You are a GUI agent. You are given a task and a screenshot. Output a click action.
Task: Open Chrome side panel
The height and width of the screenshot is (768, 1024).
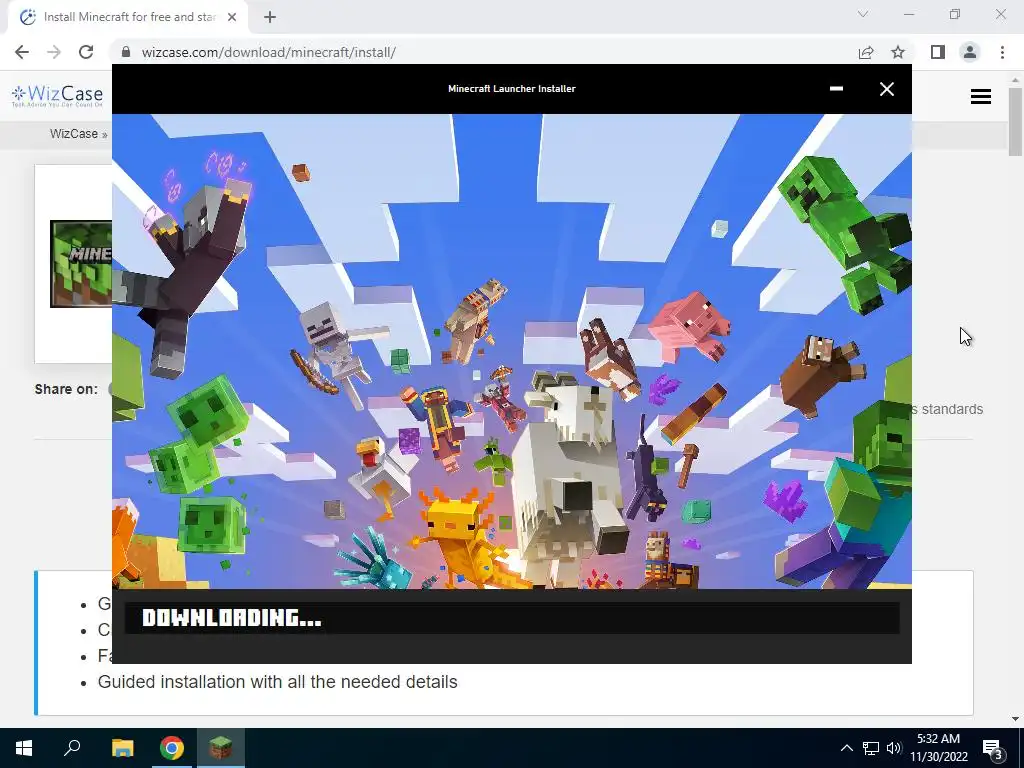click(x=938, y=52)
